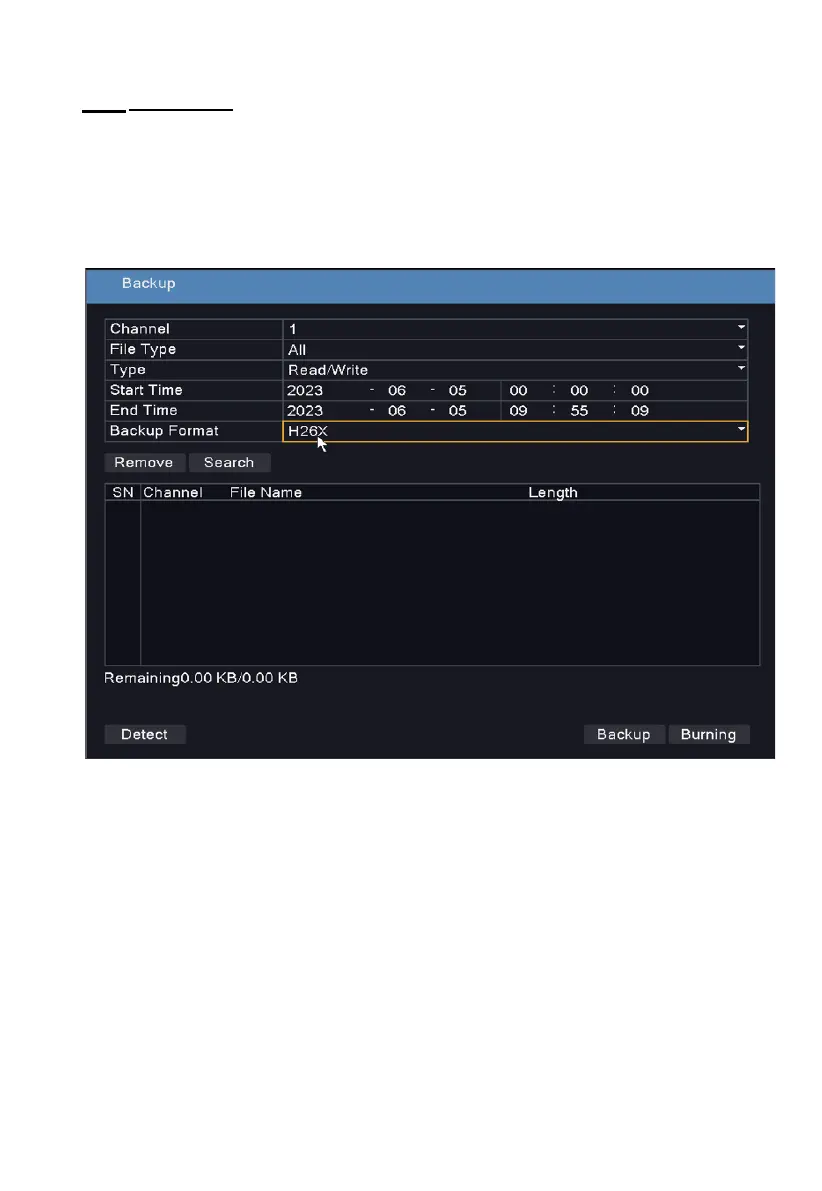The width and height of the screenshot is (822, 1191).
Task: Click the Backup Format label
Action: (164, 431)
